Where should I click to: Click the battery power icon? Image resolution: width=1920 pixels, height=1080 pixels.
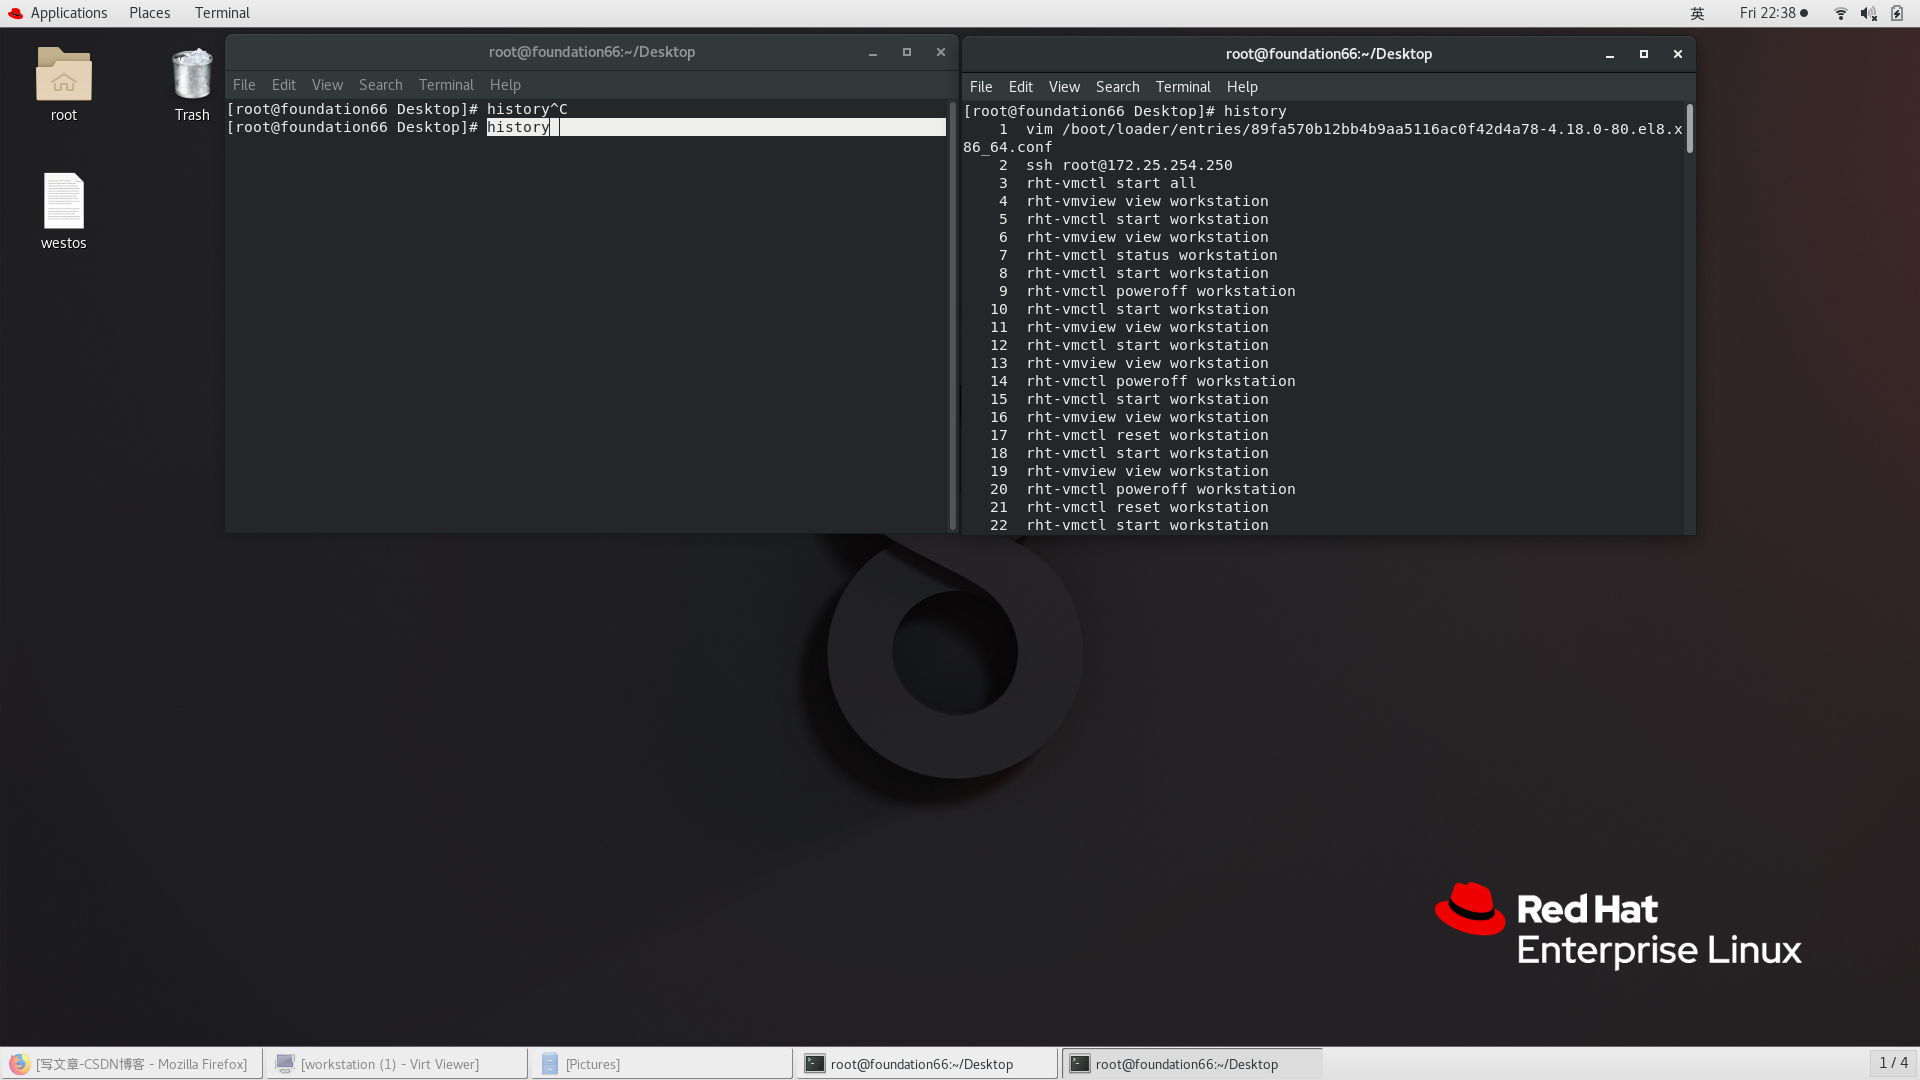click(1896, 13)
